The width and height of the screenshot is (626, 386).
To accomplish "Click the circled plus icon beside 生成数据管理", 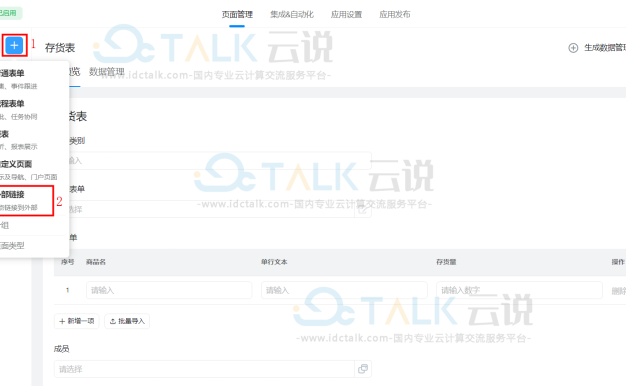I will (x=573, y=48).
